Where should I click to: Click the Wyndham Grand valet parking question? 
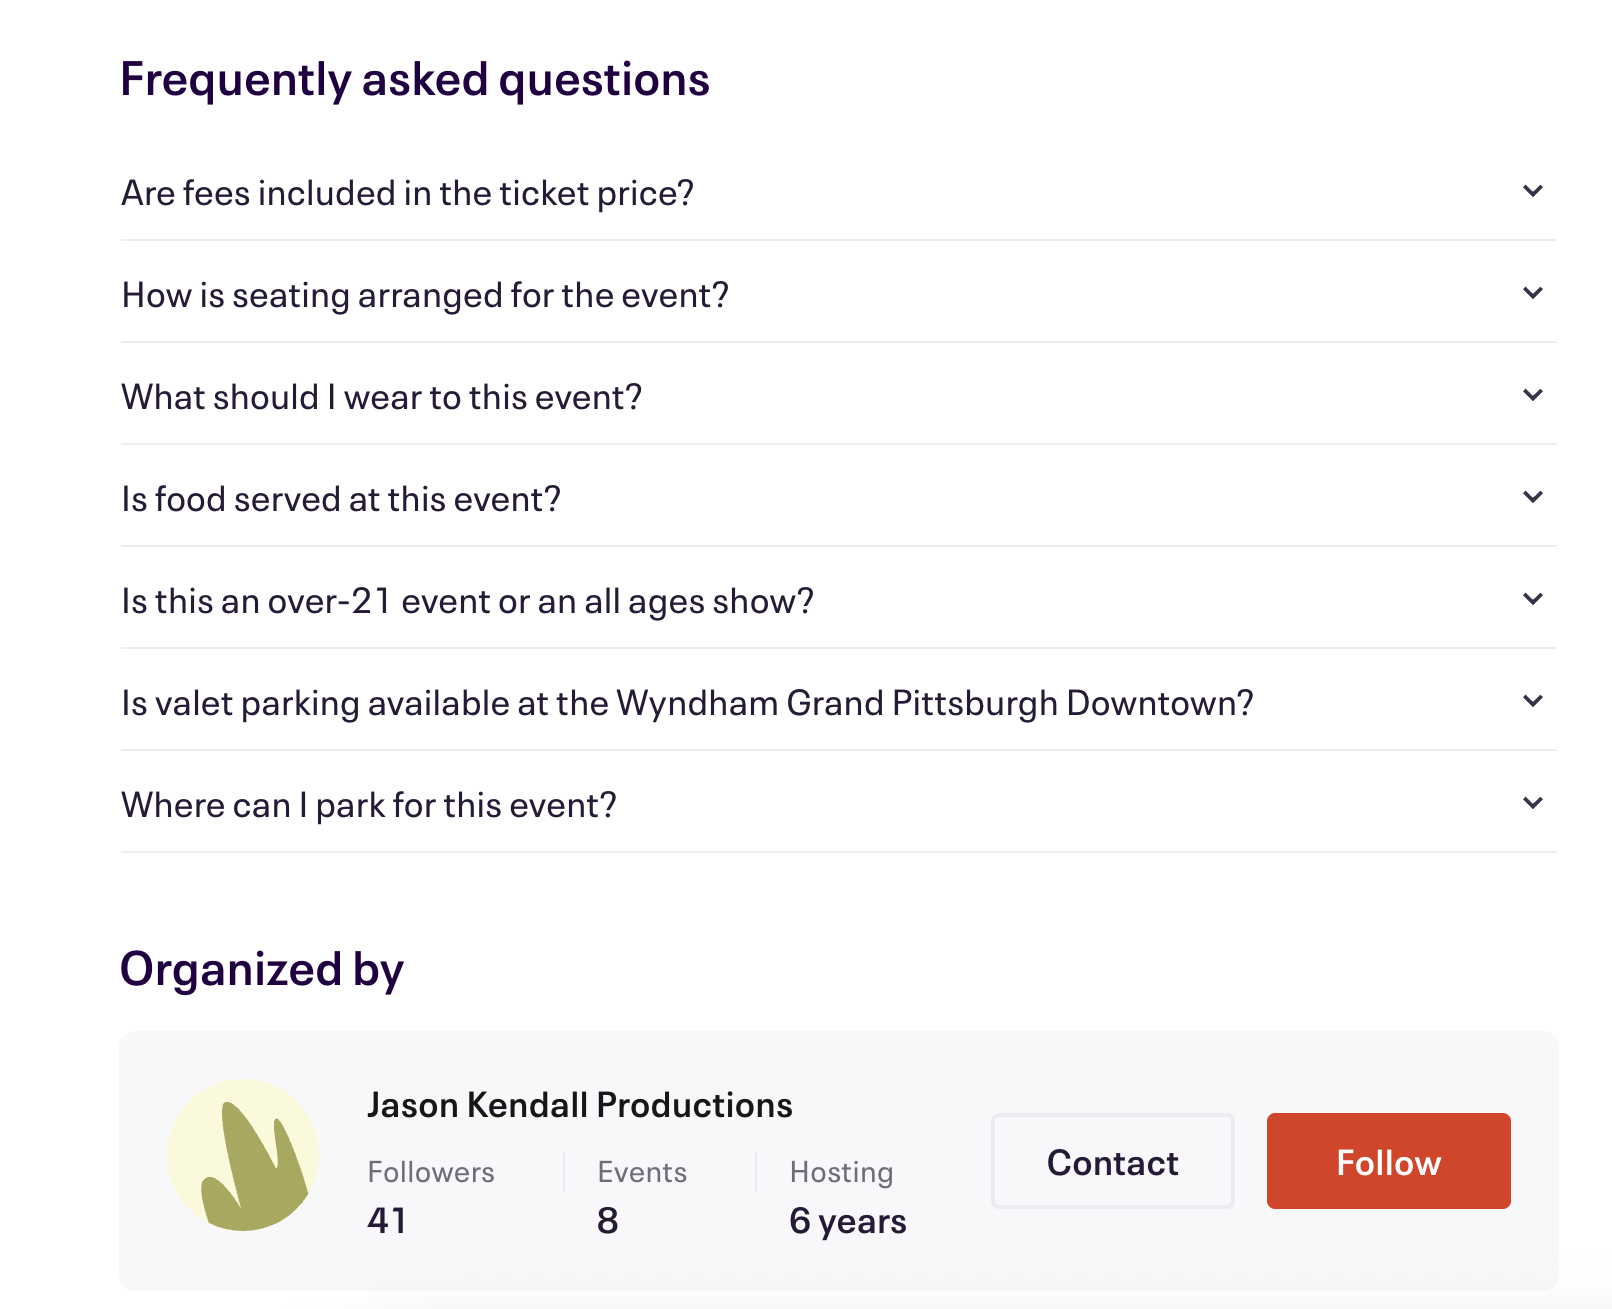(687, 703)
